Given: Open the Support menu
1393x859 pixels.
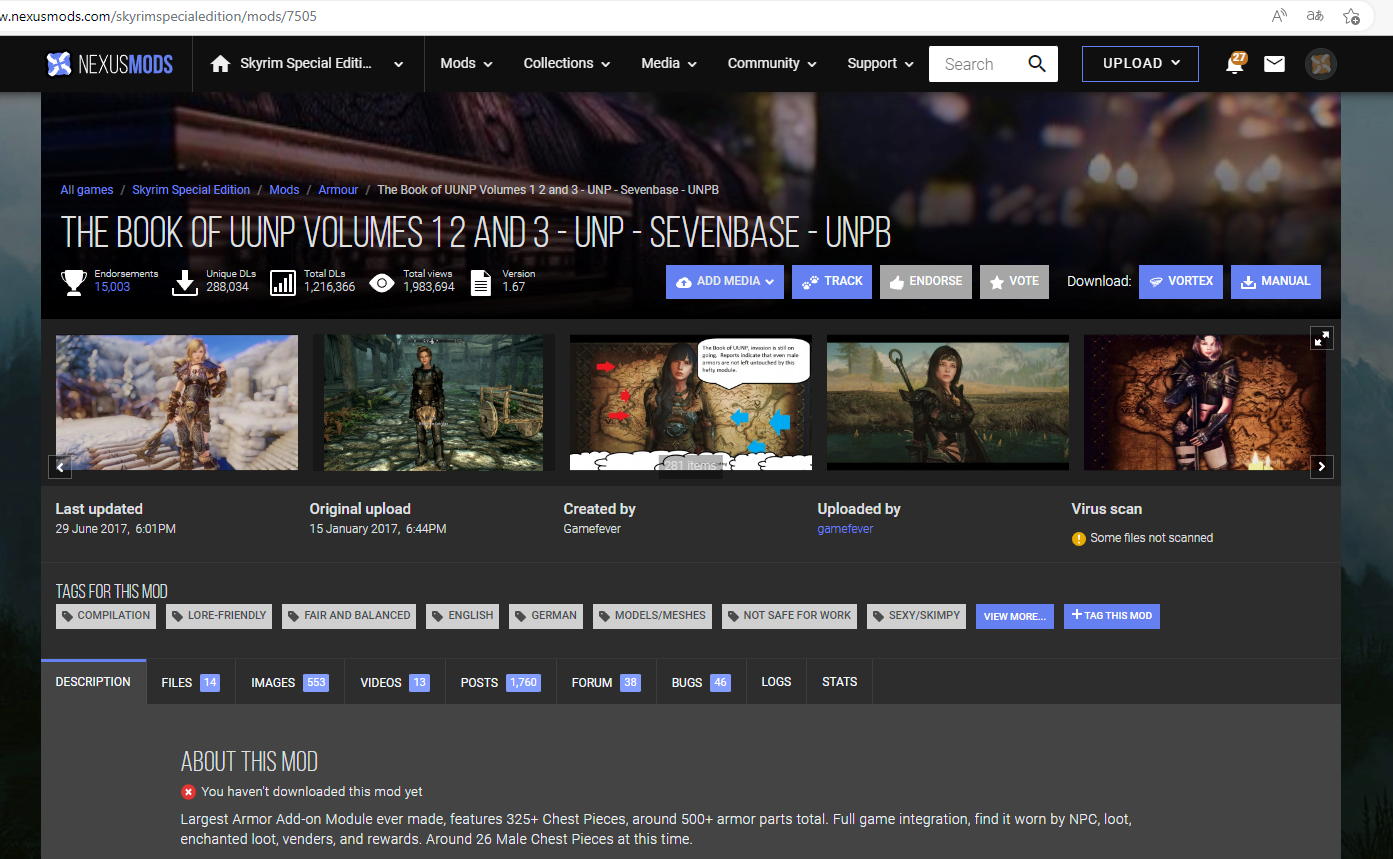Looking at the screenshot, I should coord(880,64).
